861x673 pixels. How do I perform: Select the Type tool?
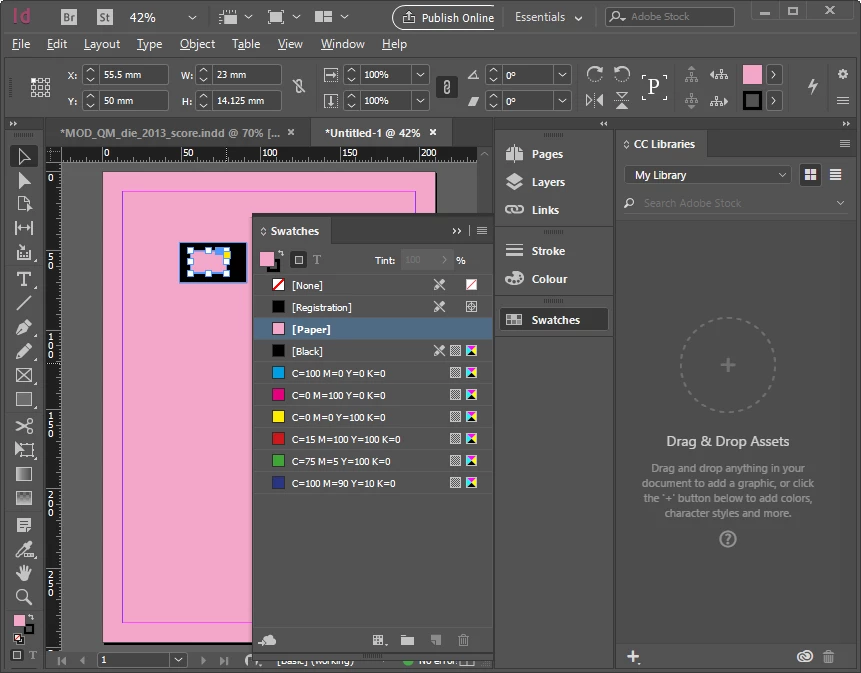pos(24,279)
